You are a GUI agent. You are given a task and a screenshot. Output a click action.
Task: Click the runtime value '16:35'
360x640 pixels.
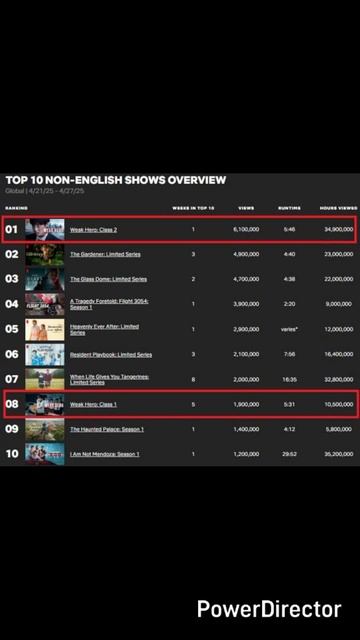(x=289, y=380)
